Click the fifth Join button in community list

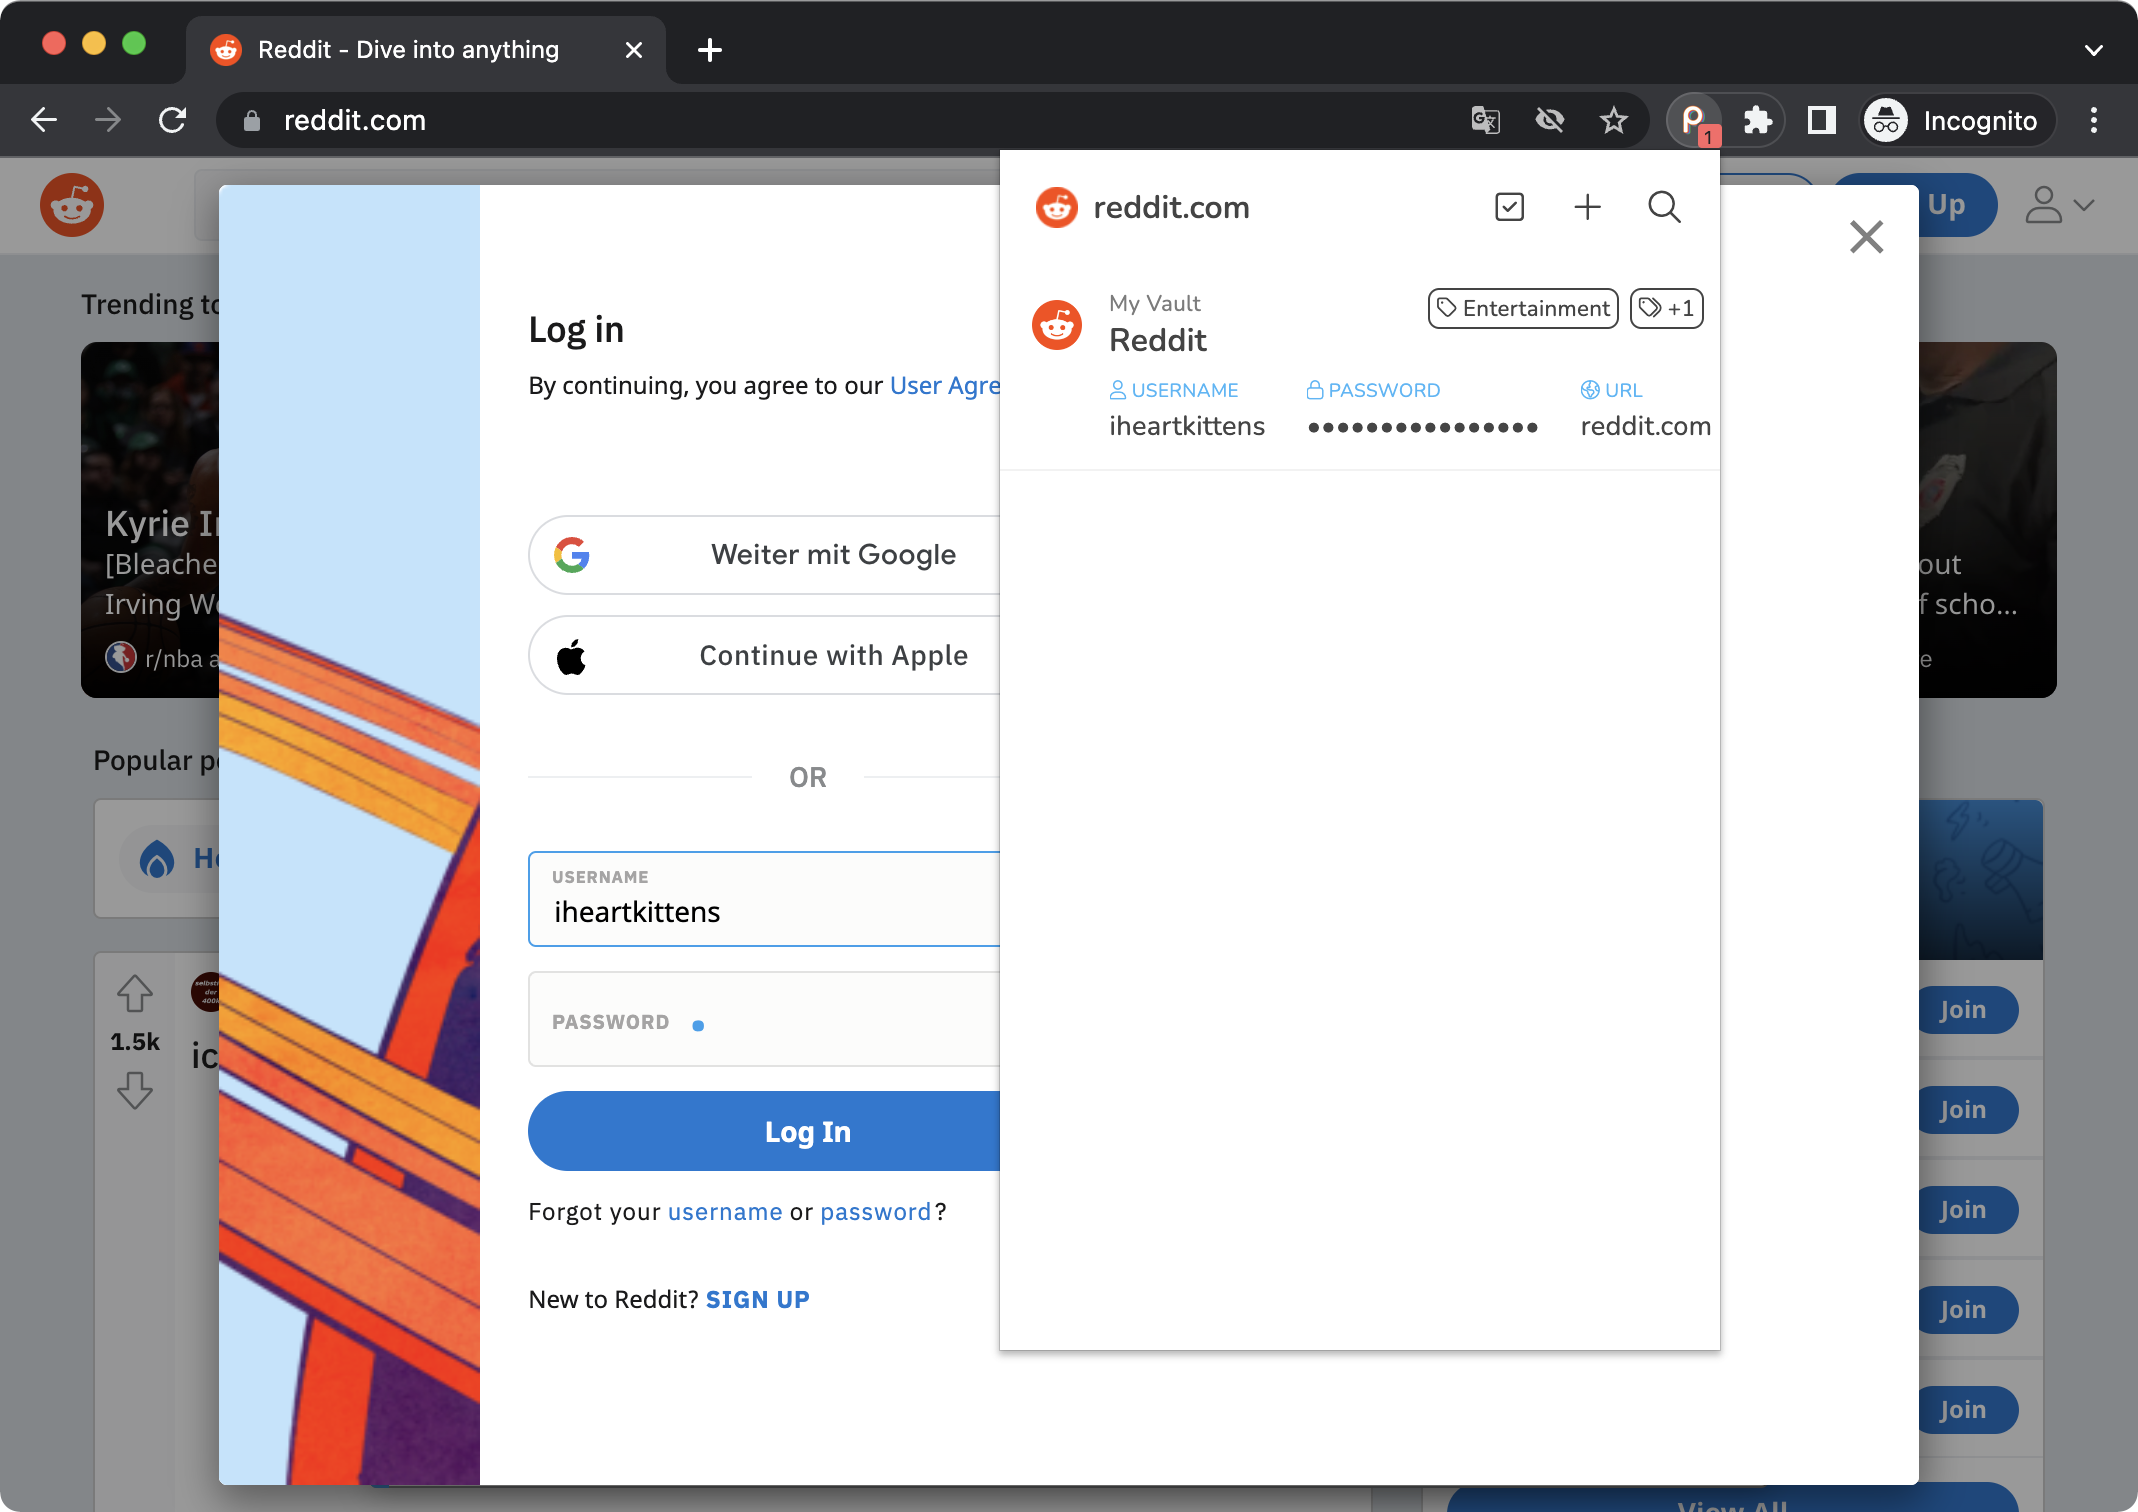(x=1966, y=1410)
